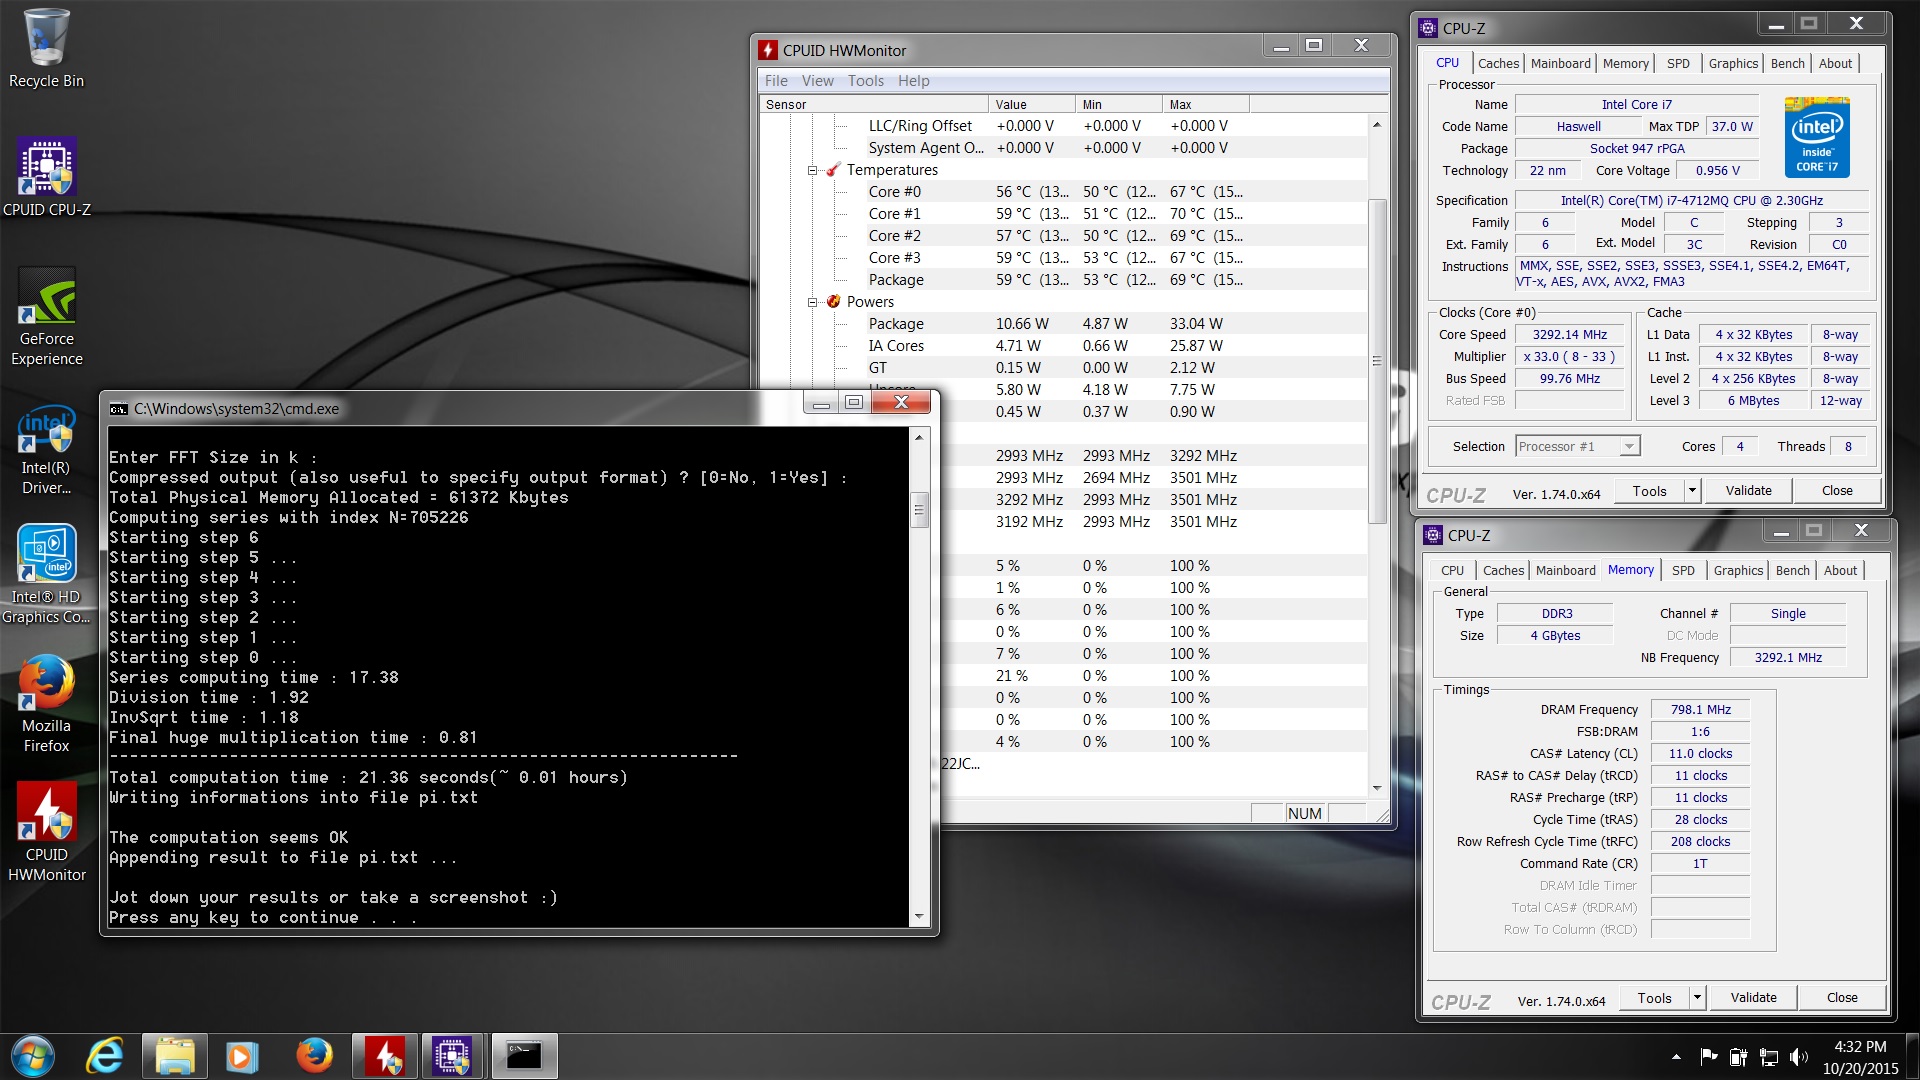Switch to HWMonitor taskbar button
The image size is (1920, 1080).
tap(385, 1056)
